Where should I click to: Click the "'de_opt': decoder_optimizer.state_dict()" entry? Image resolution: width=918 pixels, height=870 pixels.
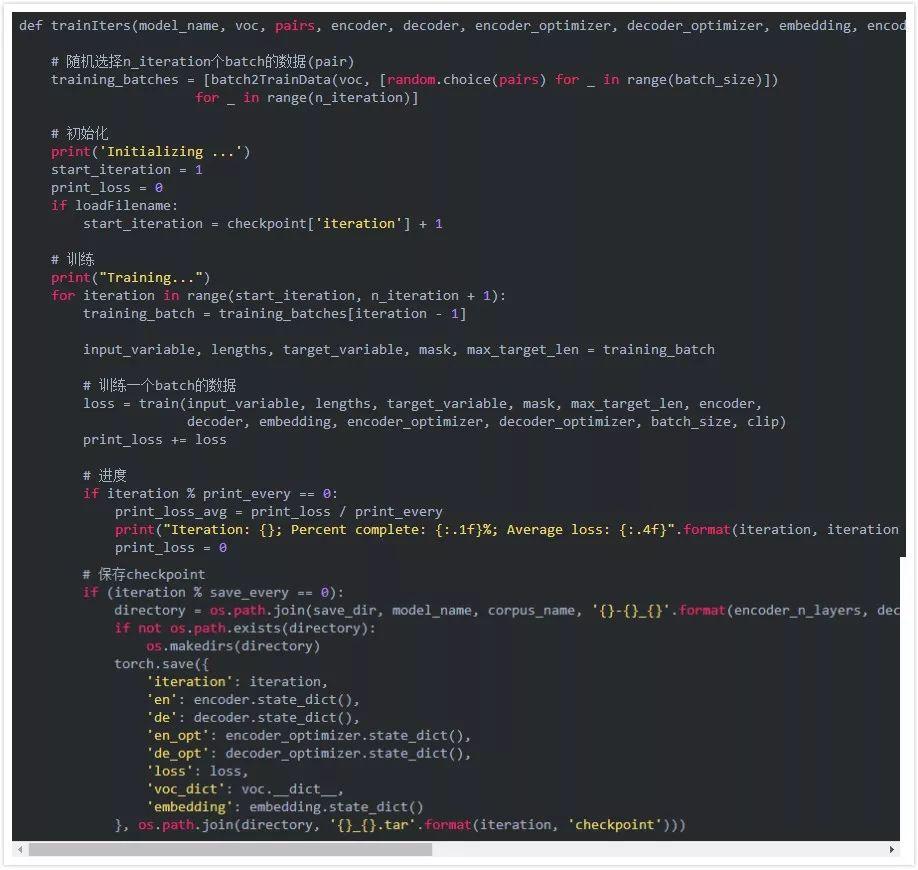309,753
